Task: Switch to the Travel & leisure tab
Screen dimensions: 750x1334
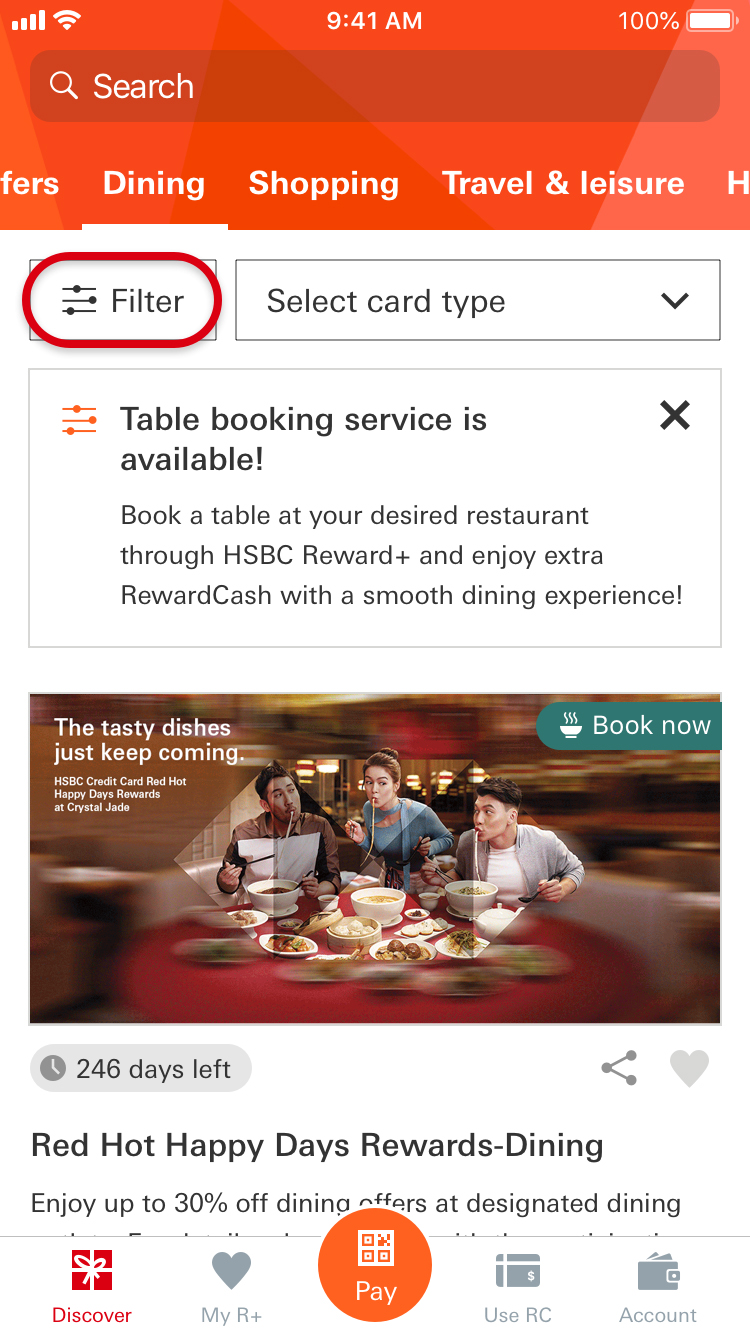Action: (x=563, y=183)
